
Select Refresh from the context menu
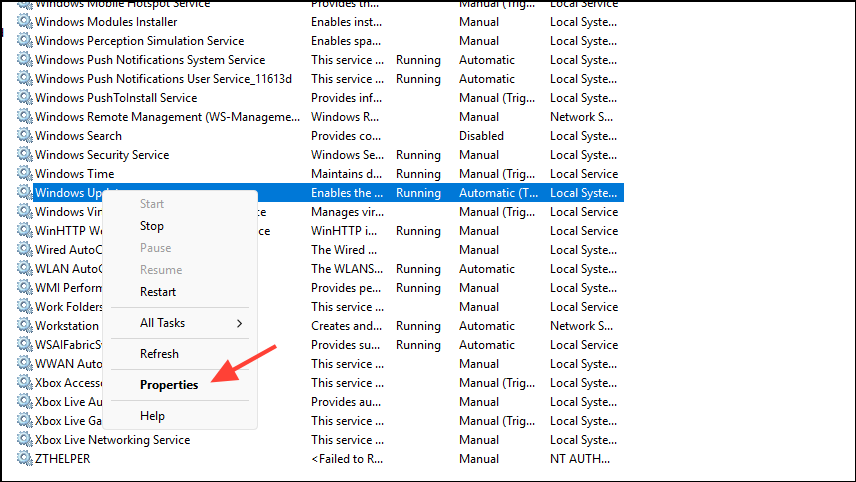click(x=159, y=354)
